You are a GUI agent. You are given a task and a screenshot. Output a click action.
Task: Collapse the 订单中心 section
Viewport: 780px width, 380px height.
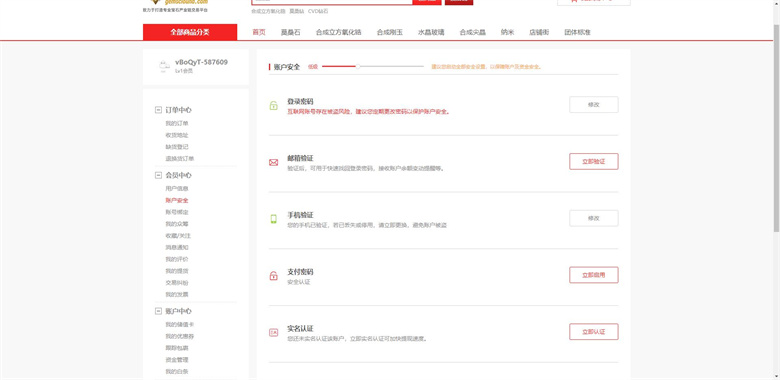click(x=158, y=110)
